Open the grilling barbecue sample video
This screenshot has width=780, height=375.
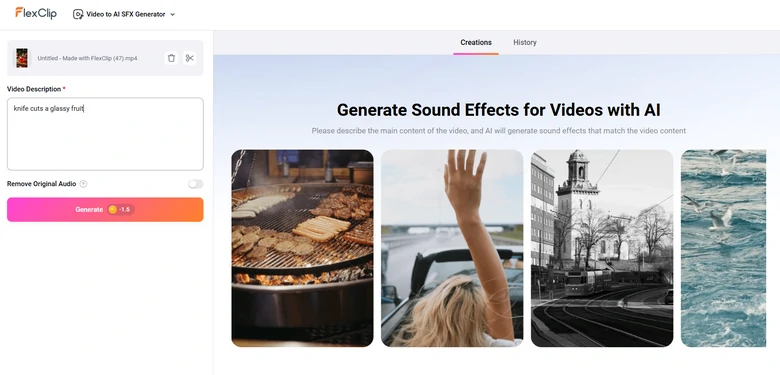[302, 248]
